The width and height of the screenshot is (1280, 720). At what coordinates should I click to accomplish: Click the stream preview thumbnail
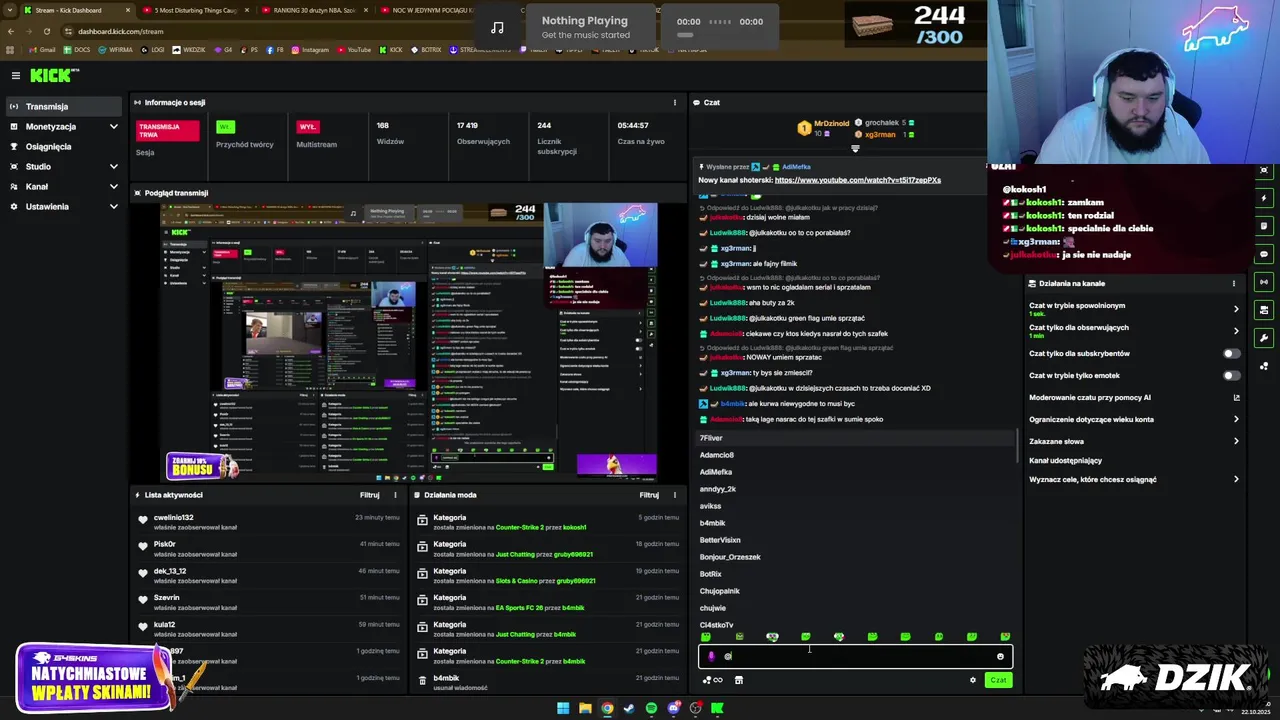coord(409,343)
